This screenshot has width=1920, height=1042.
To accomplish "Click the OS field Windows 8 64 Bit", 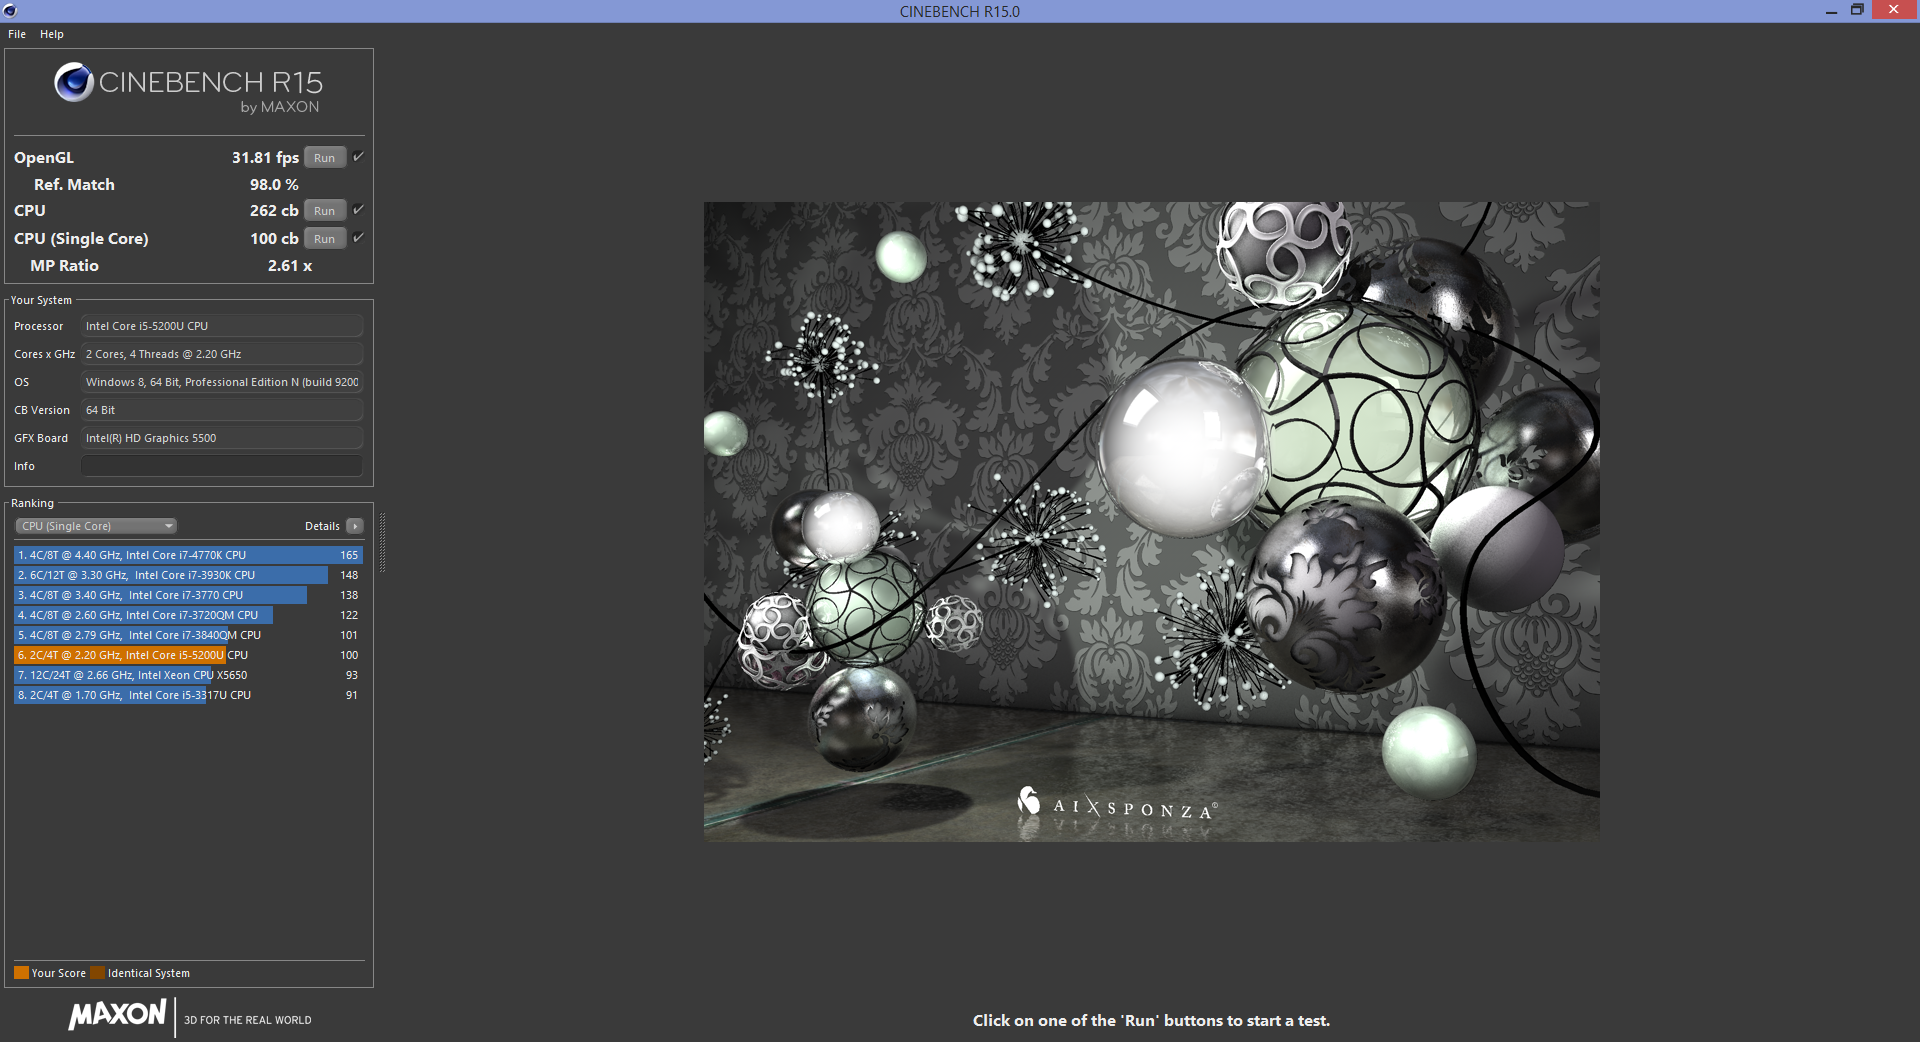I will point(222,382).
